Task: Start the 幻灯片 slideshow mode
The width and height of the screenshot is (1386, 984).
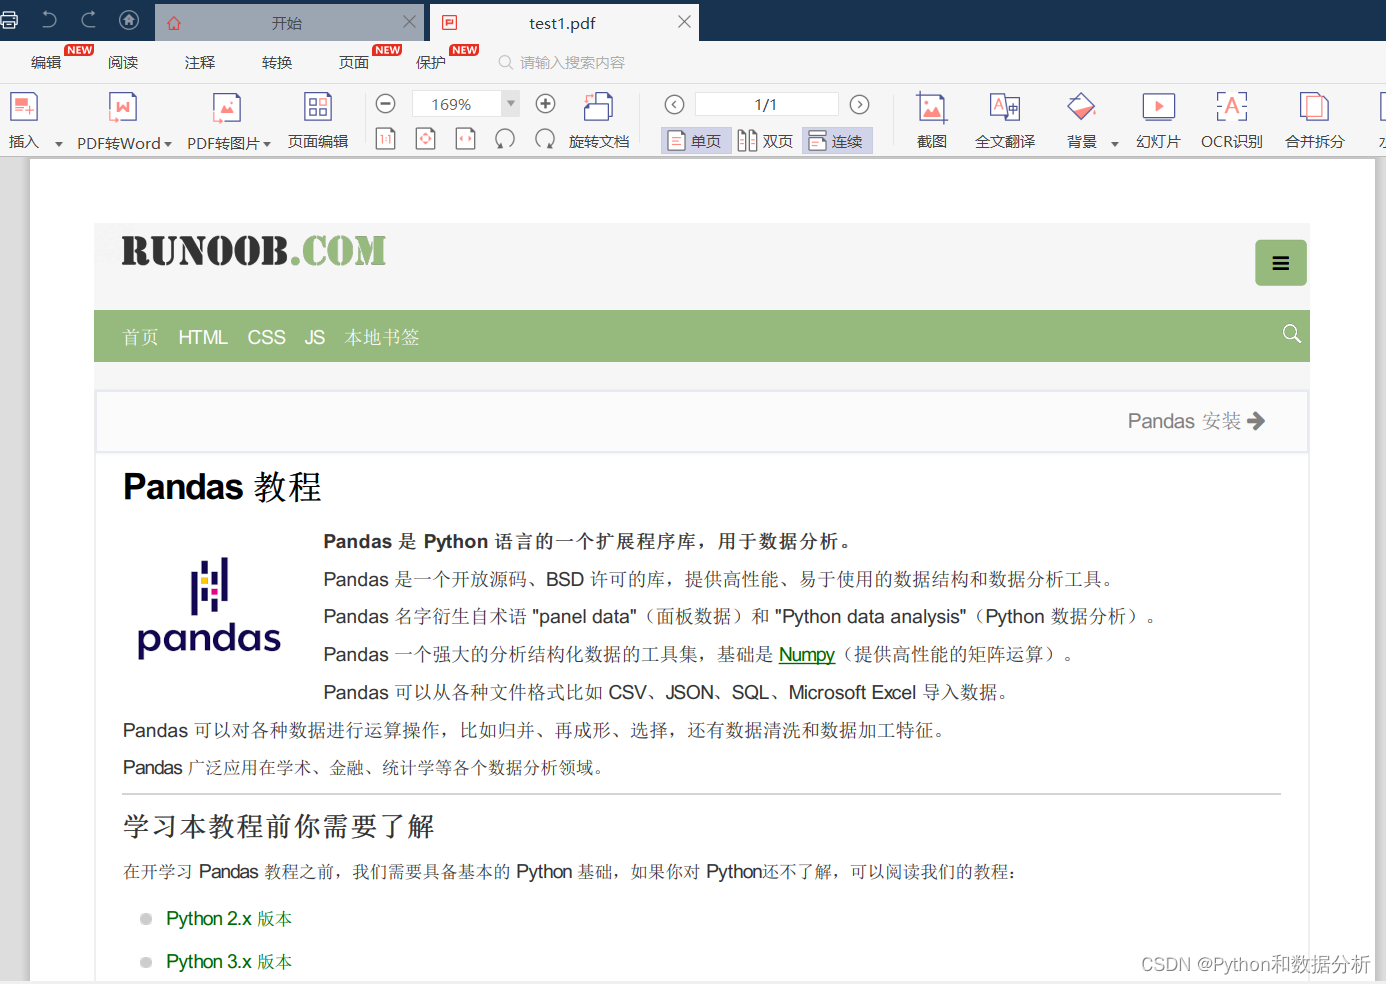Action: [1158, 118]
